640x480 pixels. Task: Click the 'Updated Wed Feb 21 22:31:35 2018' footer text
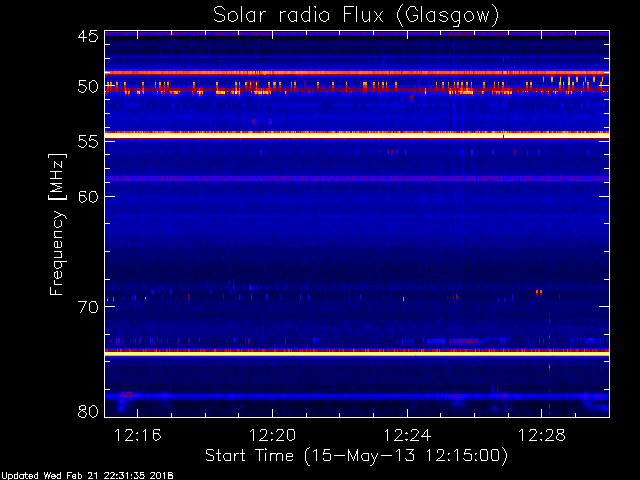[87, 476]
